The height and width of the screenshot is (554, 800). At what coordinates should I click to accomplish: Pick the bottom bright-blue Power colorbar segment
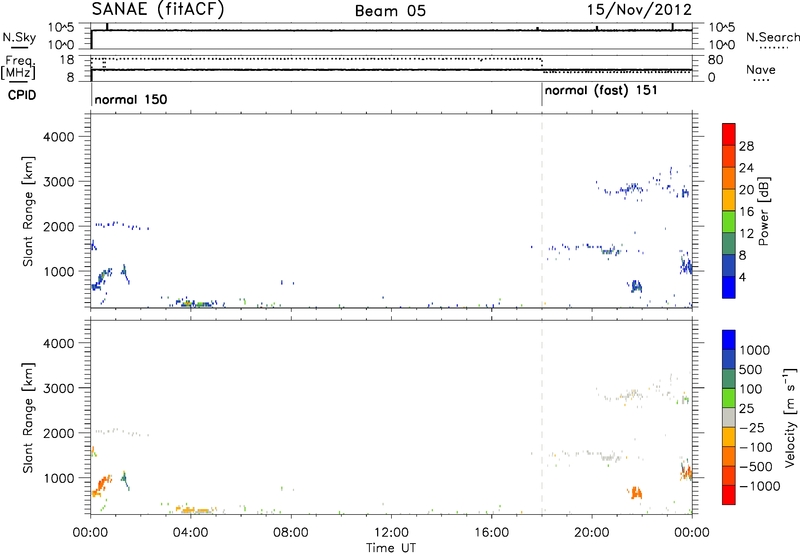729,288
